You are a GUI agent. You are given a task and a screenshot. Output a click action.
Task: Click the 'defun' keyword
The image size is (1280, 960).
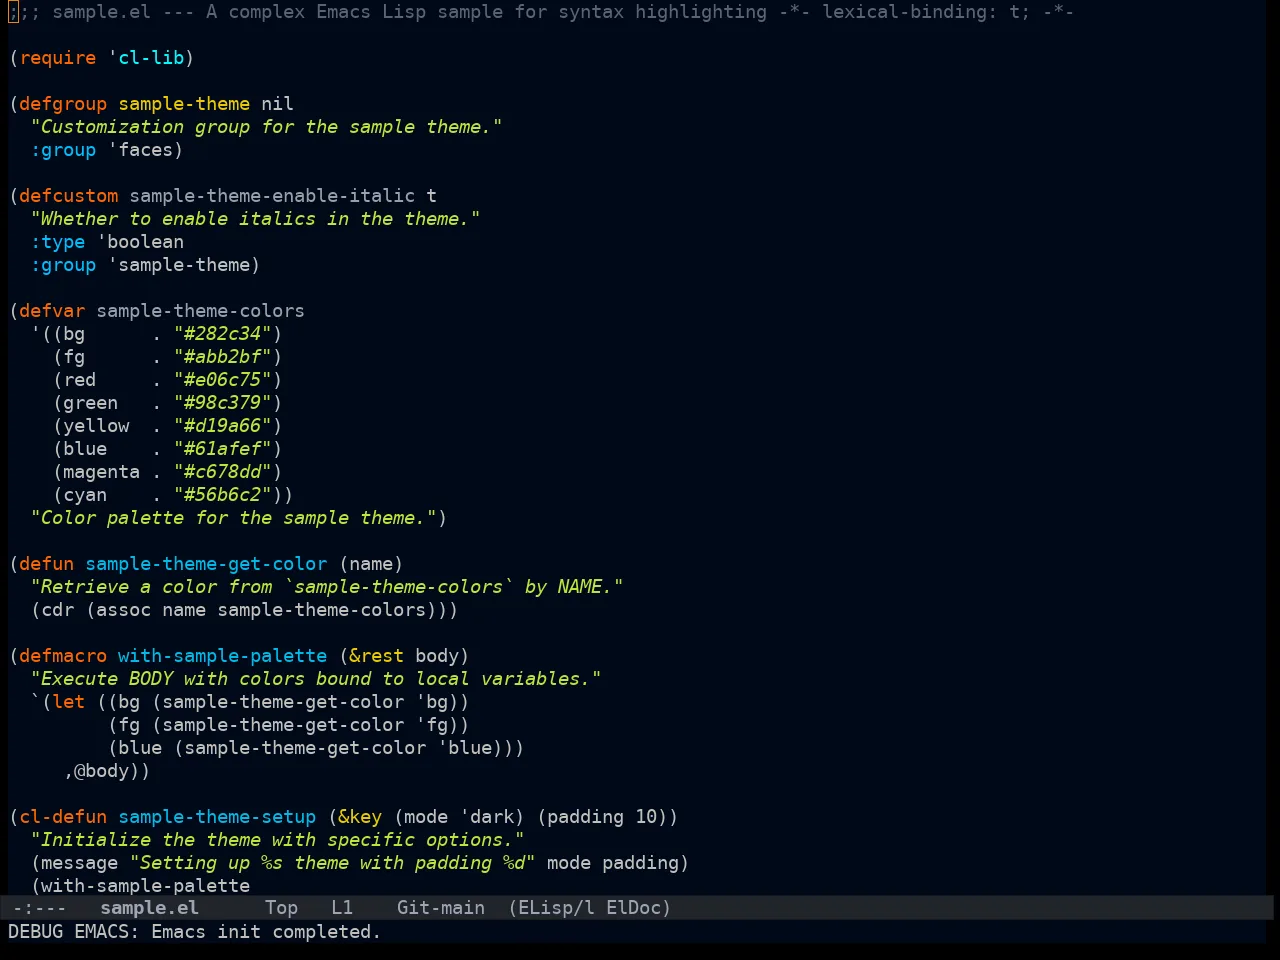point(47,564)
